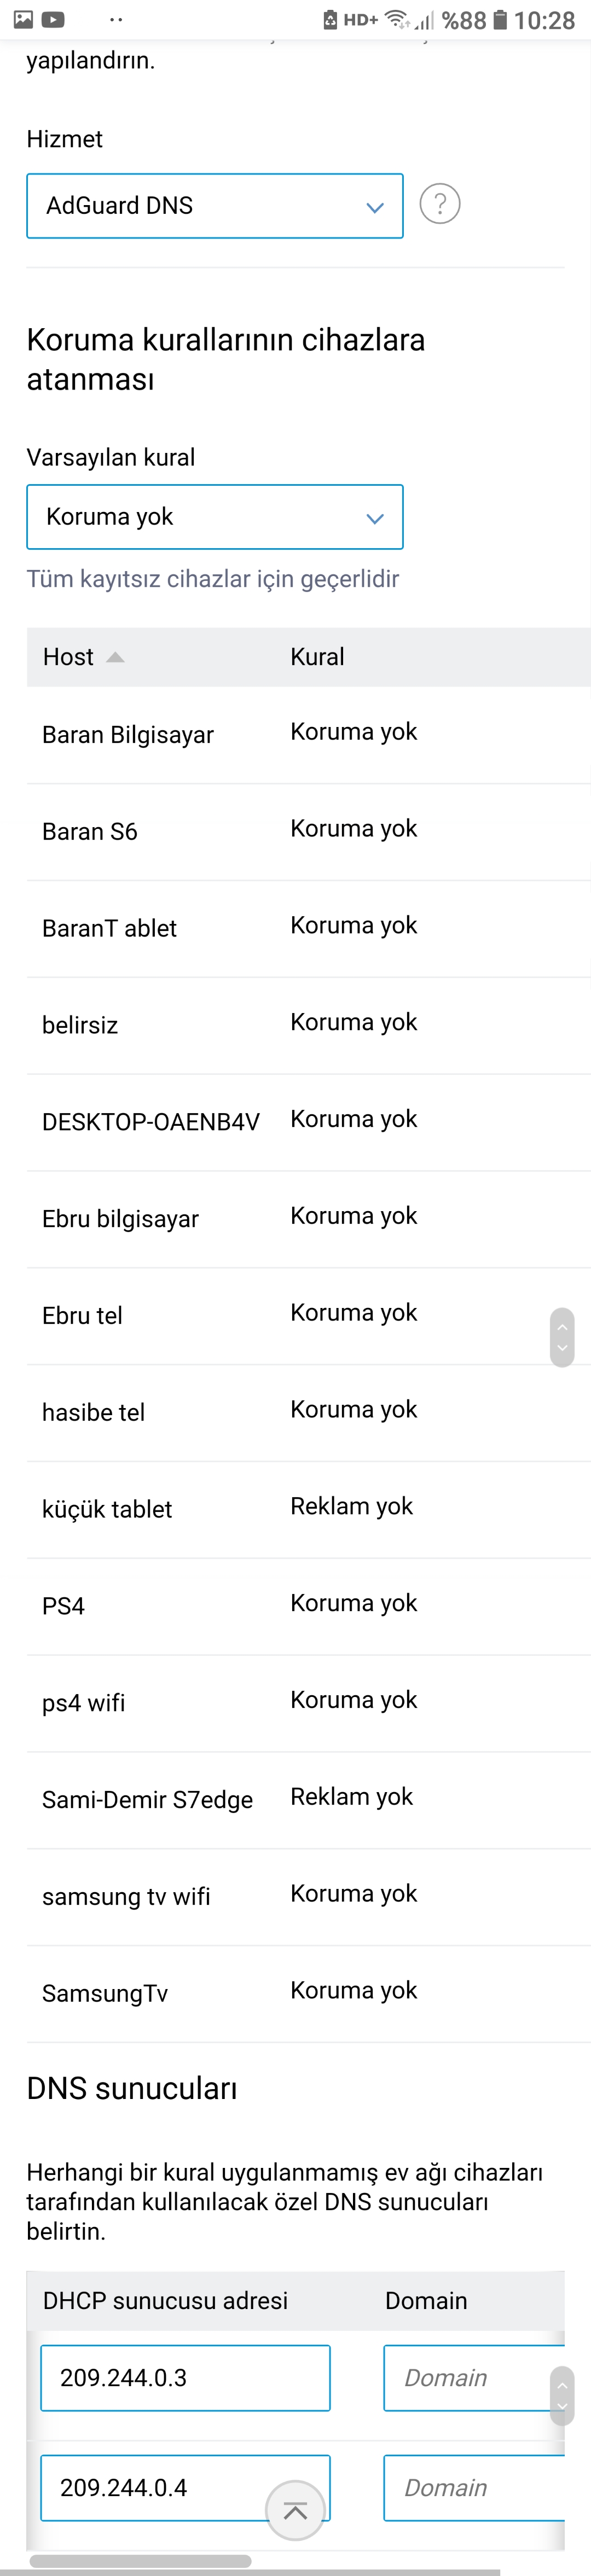The width and height of the screenshot is (591, 2576).
Task: Expand the Varsayılan kural dropdown
Action: (x=215, y=517)
